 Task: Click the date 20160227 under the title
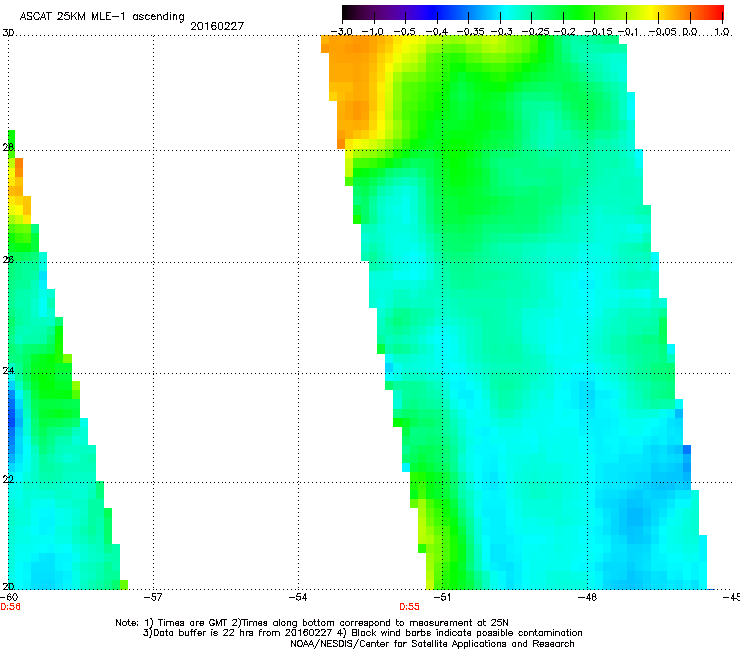pos(217,26)
